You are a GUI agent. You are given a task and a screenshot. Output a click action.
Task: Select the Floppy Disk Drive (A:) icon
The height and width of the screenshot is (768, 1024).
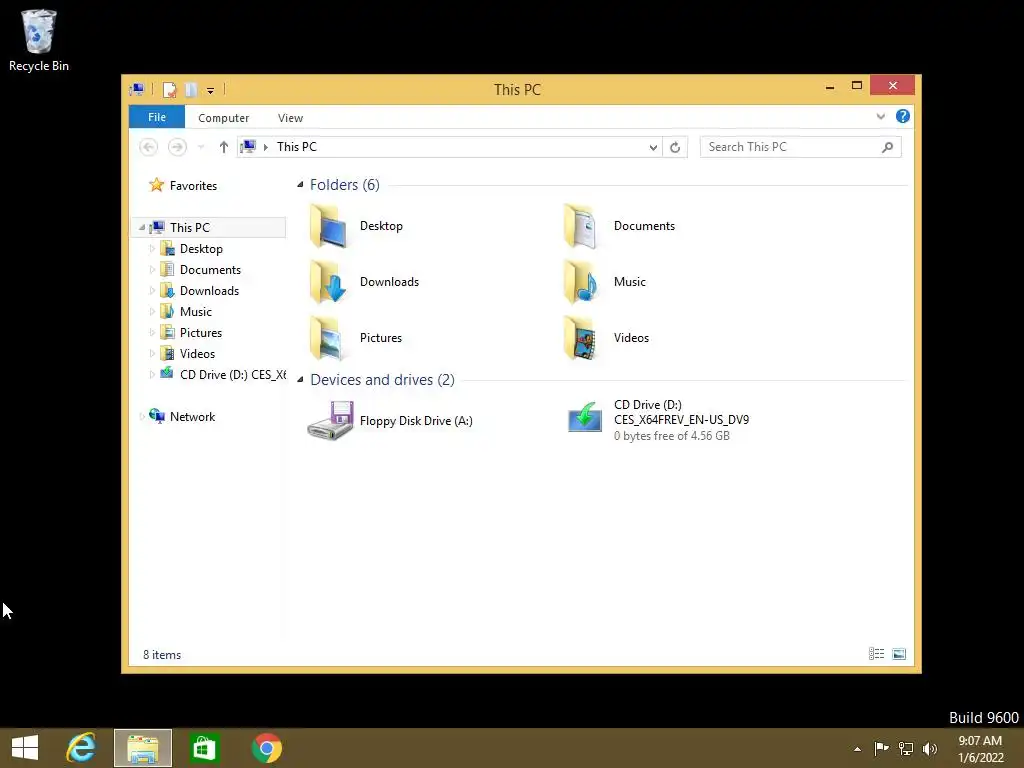pyautogui.click(x=330, y=421)
